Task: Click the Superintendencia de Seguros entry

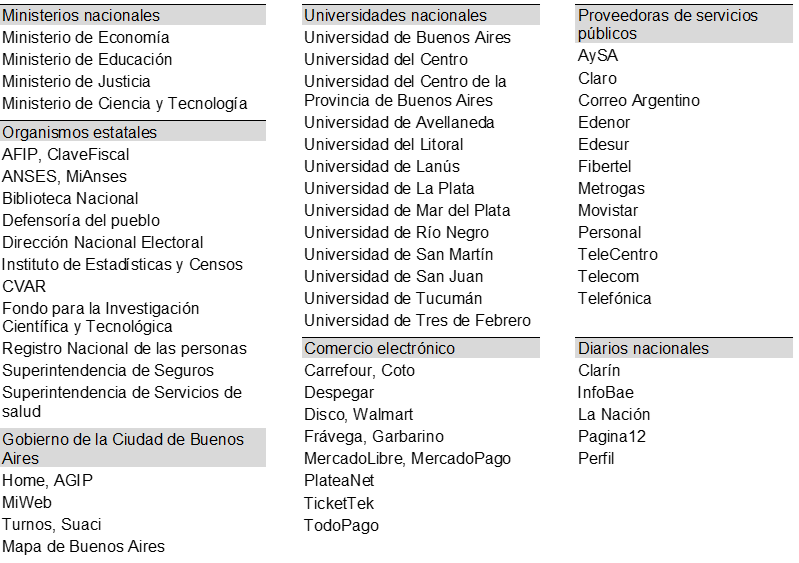Action: tap(107, 371)
